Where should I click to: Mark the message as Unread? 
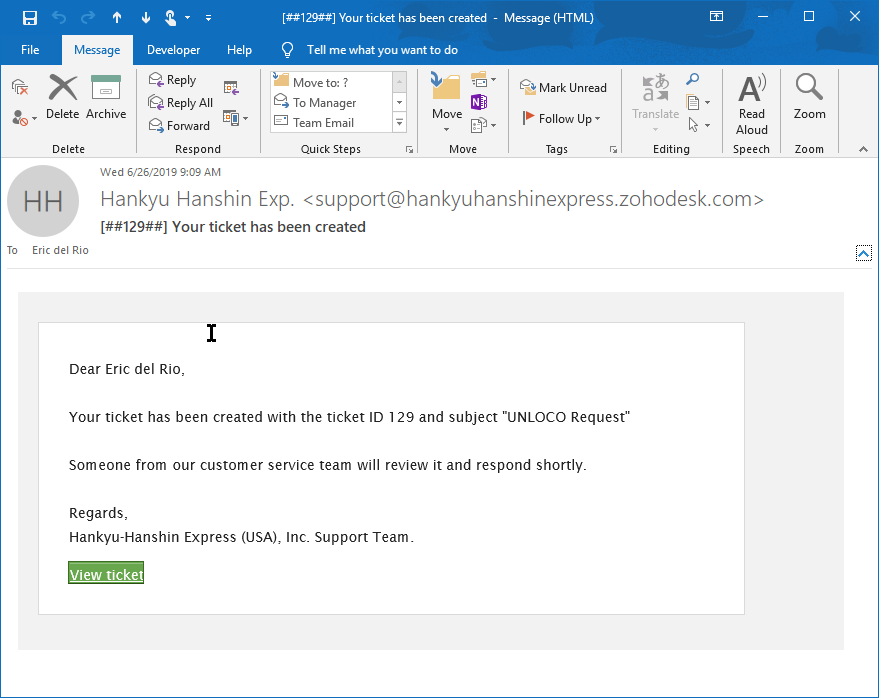(x=563, y=87)
